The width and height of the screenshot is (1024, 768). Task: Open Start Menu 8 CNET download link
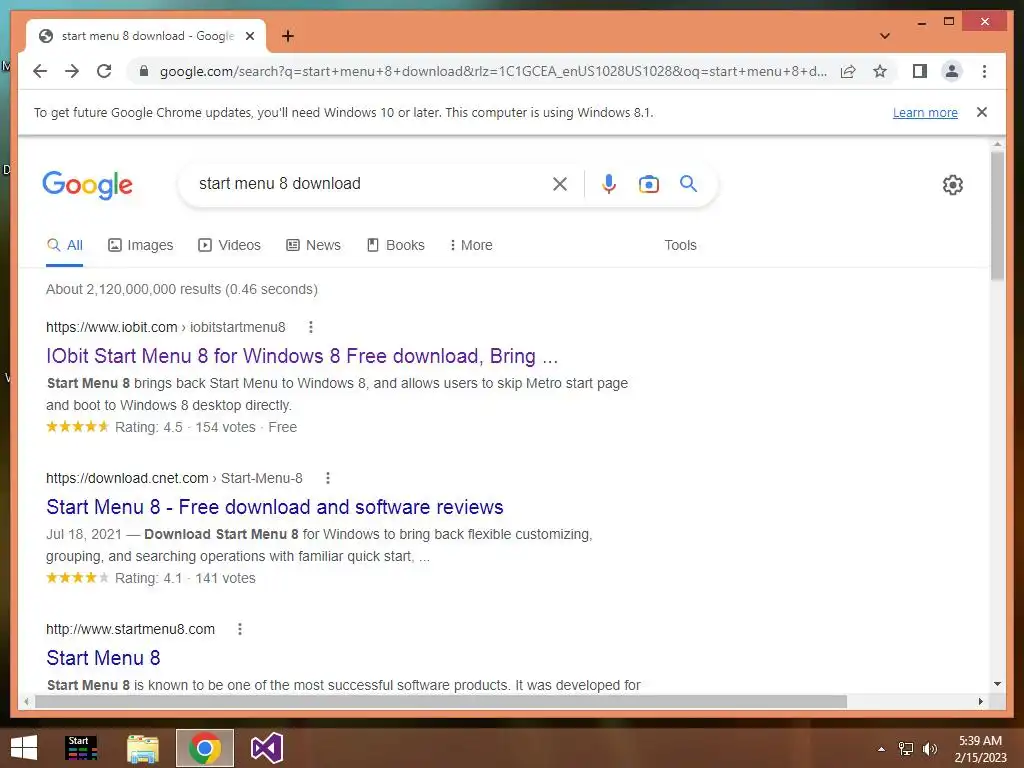coord(274,507)
